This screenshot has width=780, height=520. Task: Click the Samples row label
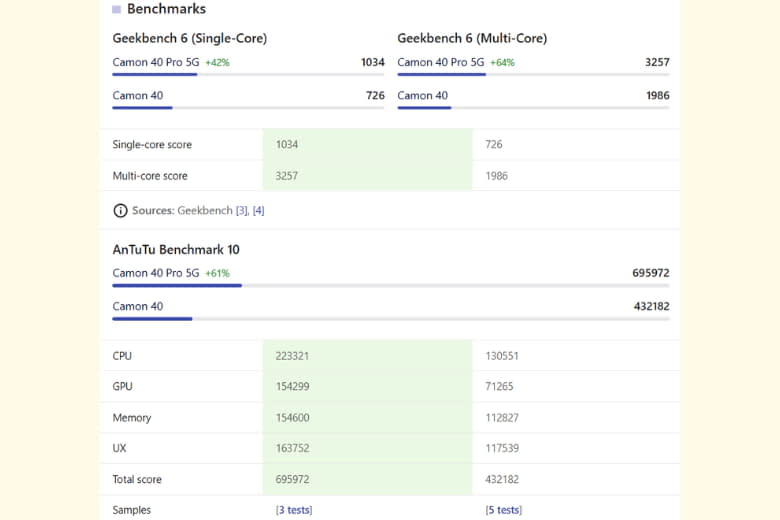[132, 510]
